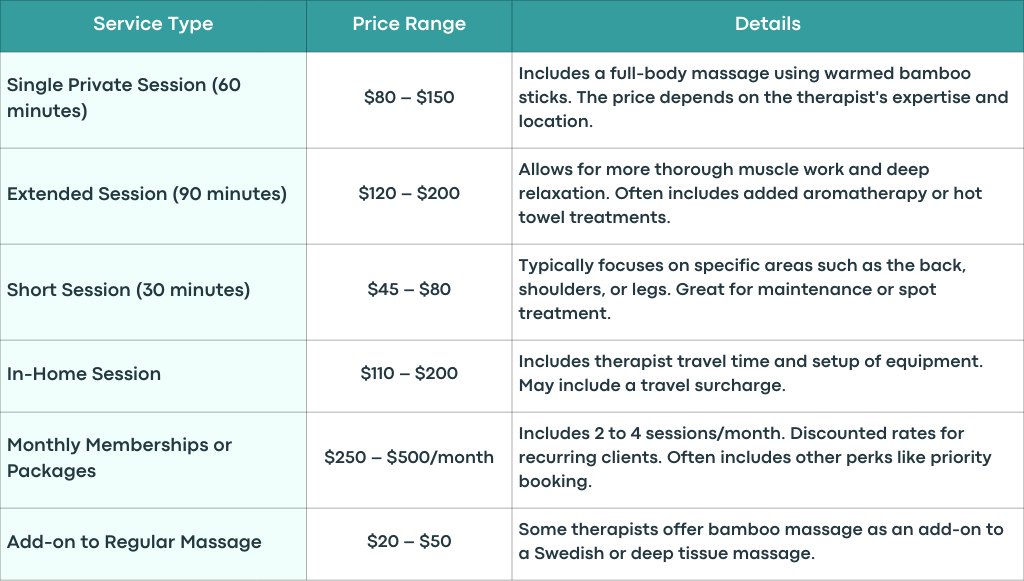Click the $120 – $200 price cell
This screenshot has height=581, width=1024.
click(x=409, y=196)
